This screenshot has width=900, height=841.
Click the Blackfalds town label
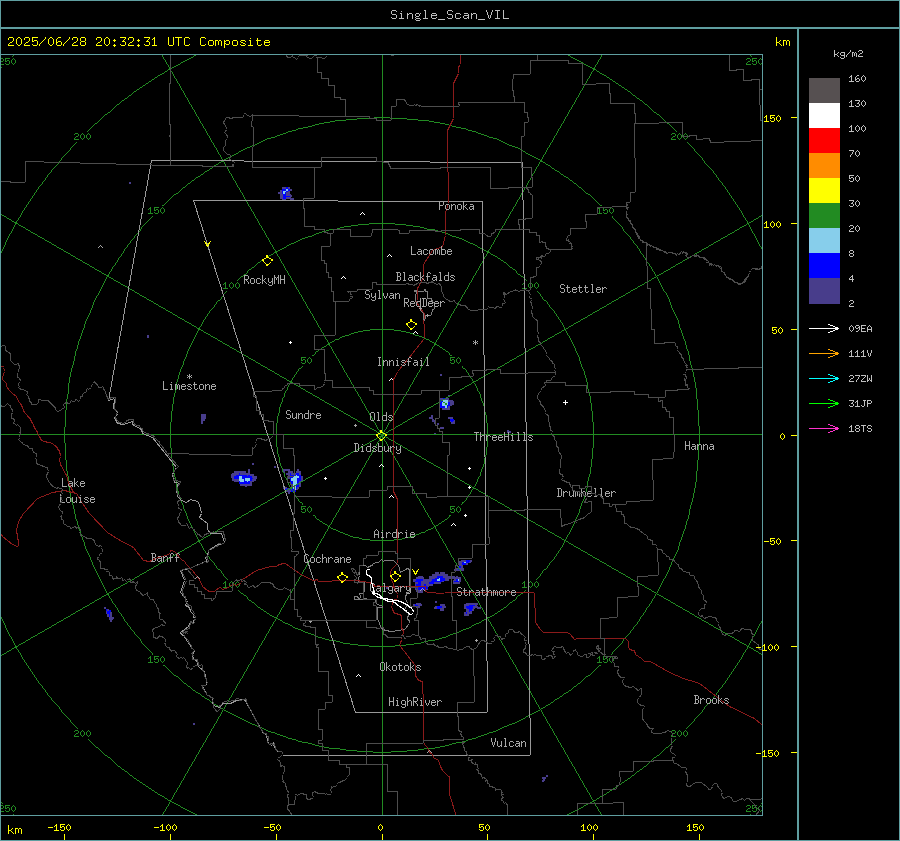click(425, 277)
